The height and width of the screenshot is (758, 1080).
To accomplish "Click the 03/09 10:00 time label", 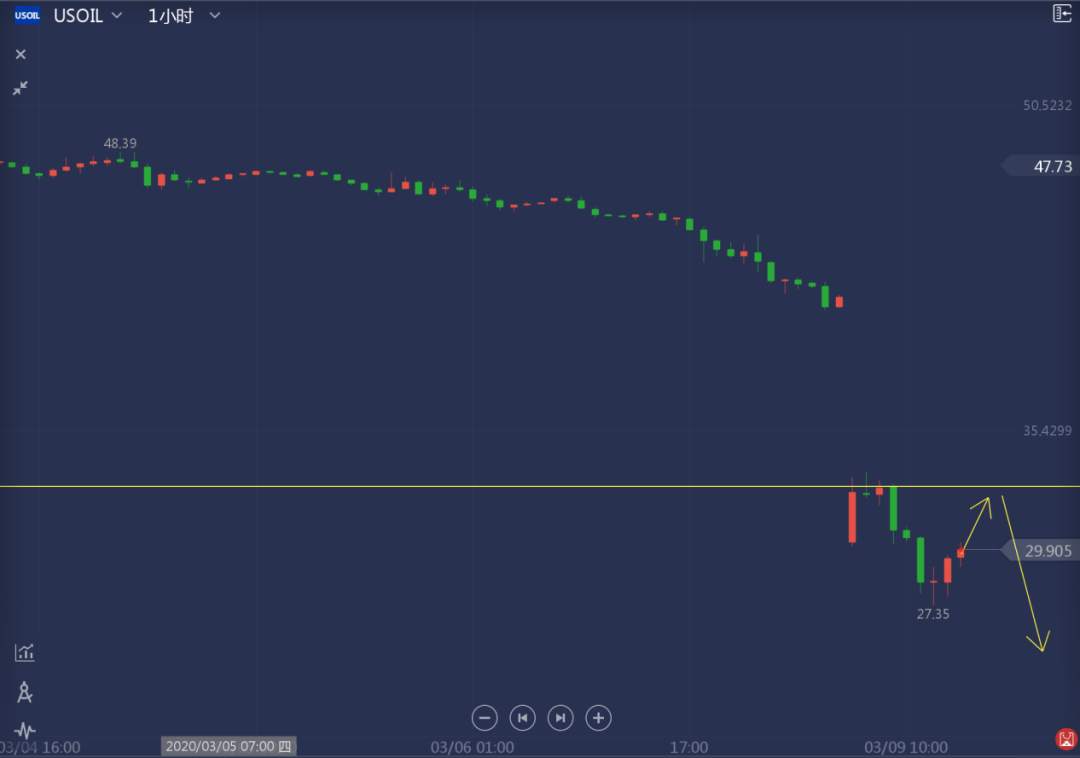I will coord(906,747).
